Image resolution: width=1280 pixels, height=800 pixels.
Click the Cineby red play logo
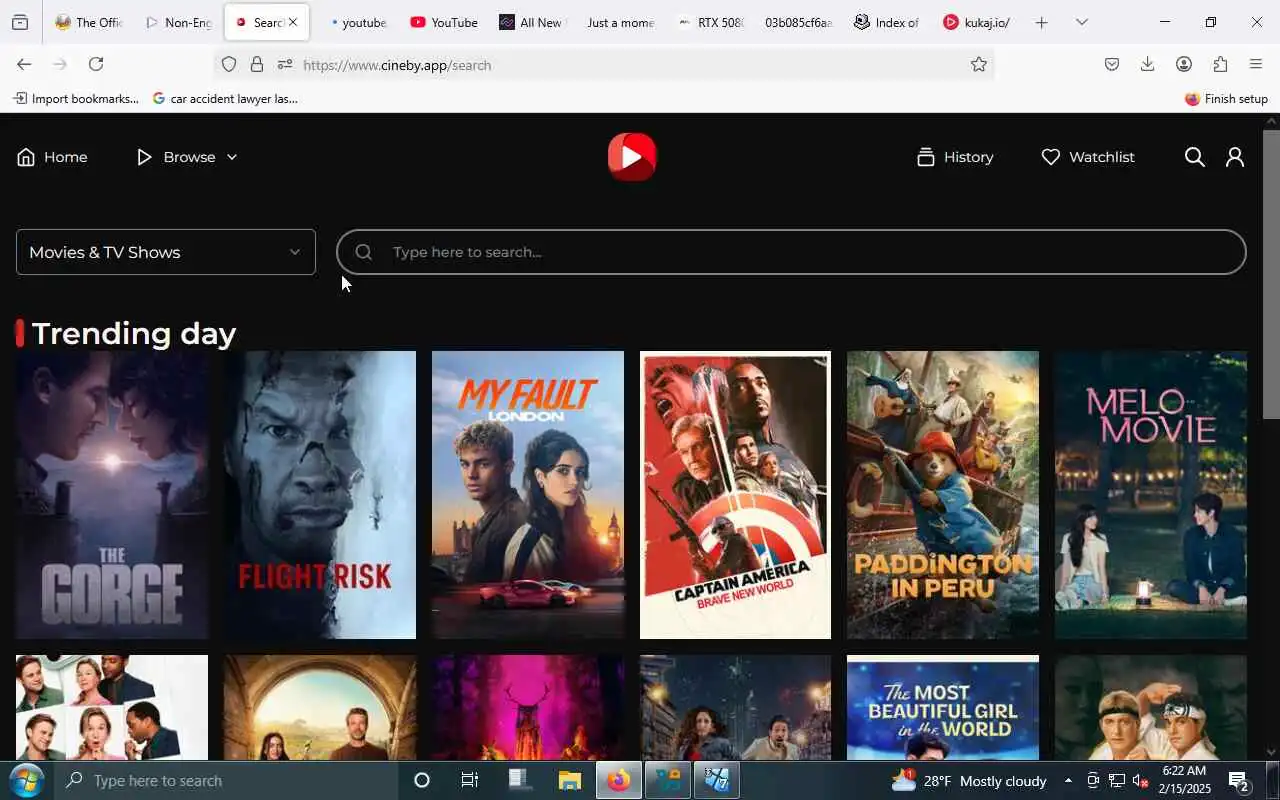coord(632,157)
